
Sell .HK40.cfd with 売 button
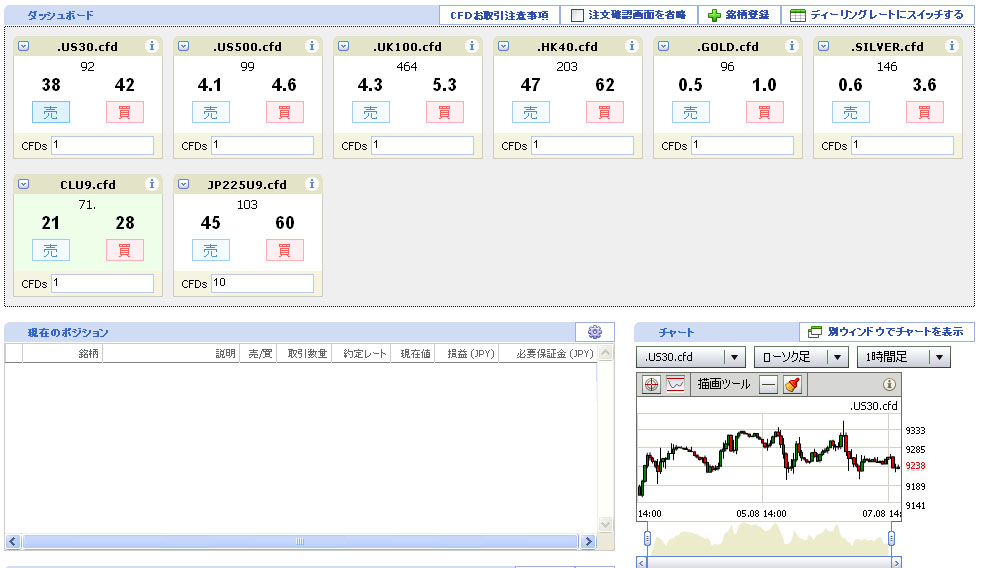point(531,112)
